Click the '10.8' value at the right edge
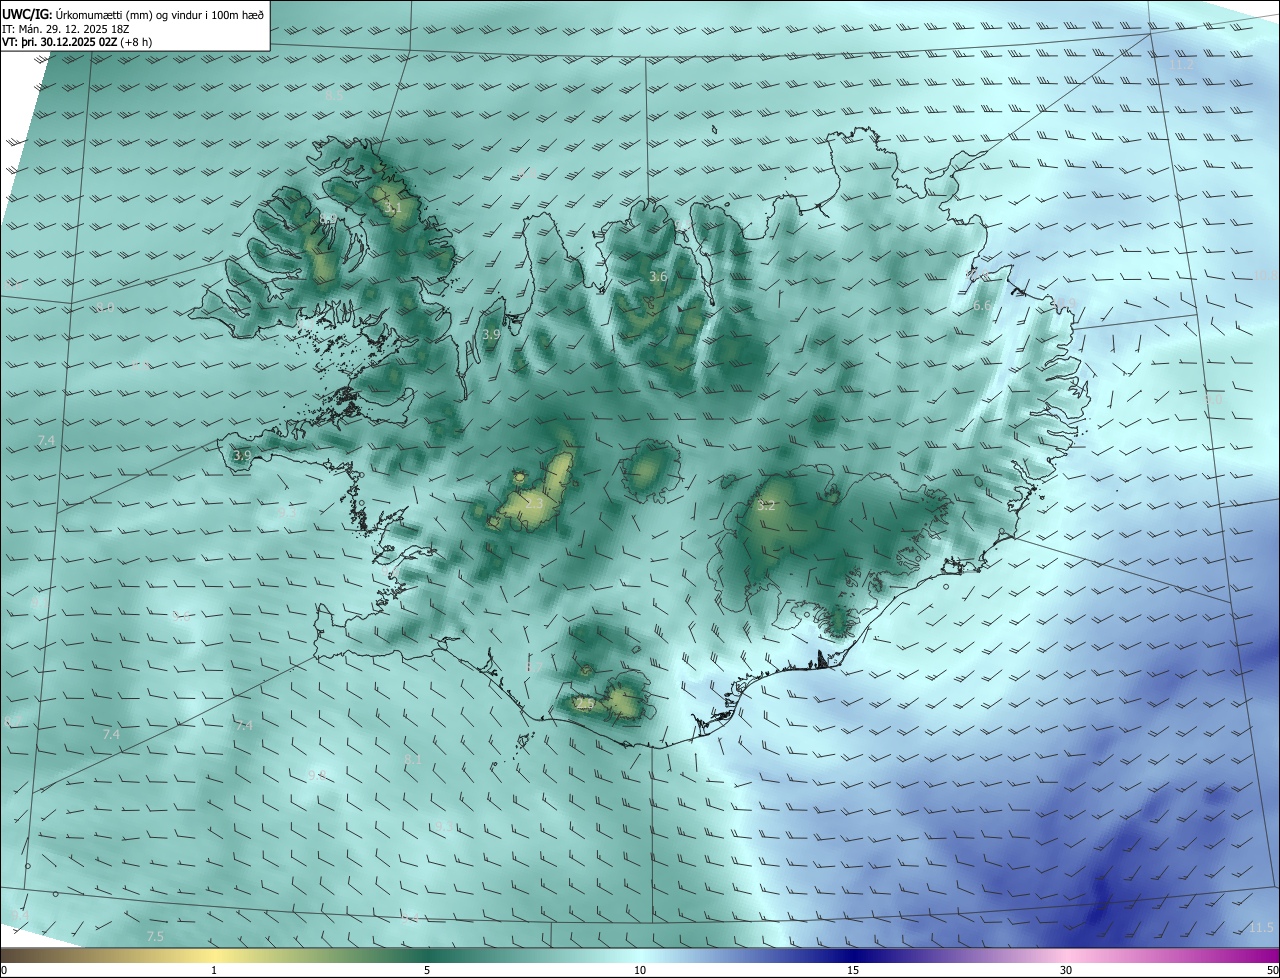The width and height of the screenshot is (1280, 978). (x=1266, y=274)
